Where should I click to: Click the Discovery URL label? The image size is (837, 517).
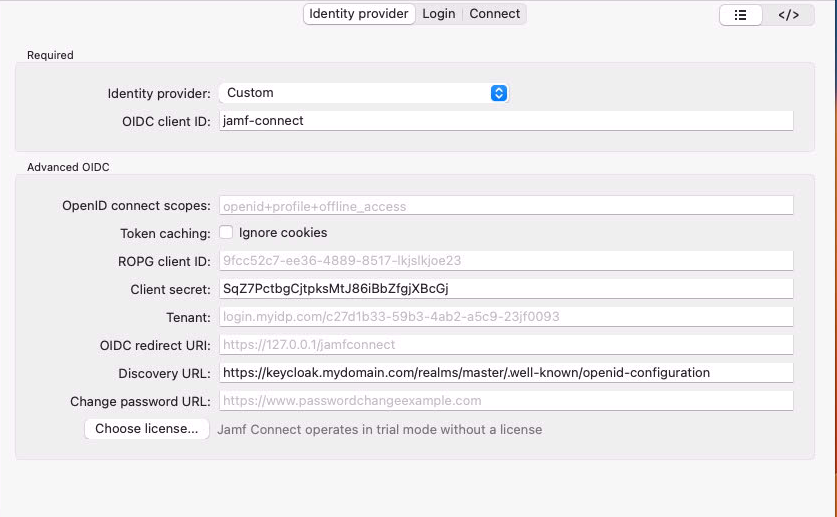click(164, 373)
